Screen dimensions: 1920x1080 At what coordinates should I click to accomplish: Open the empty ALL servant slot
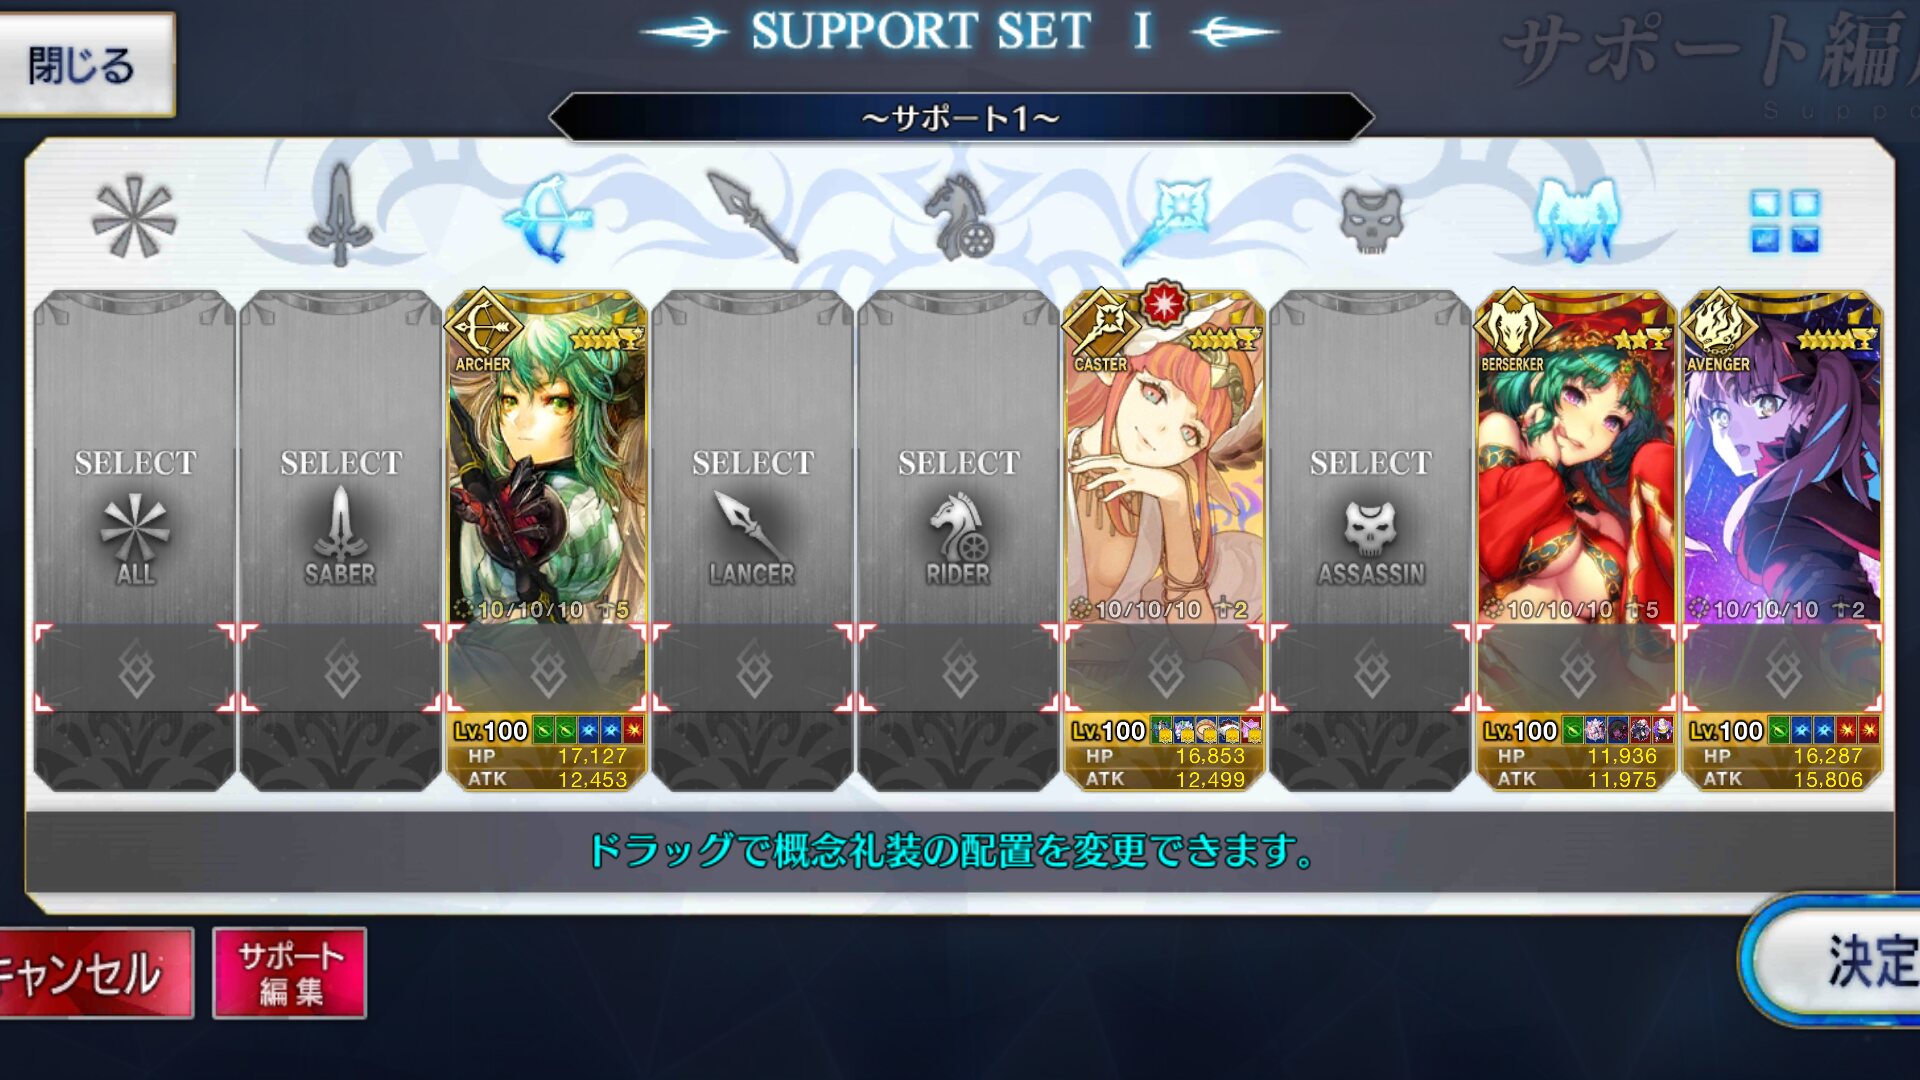(135, 458)
